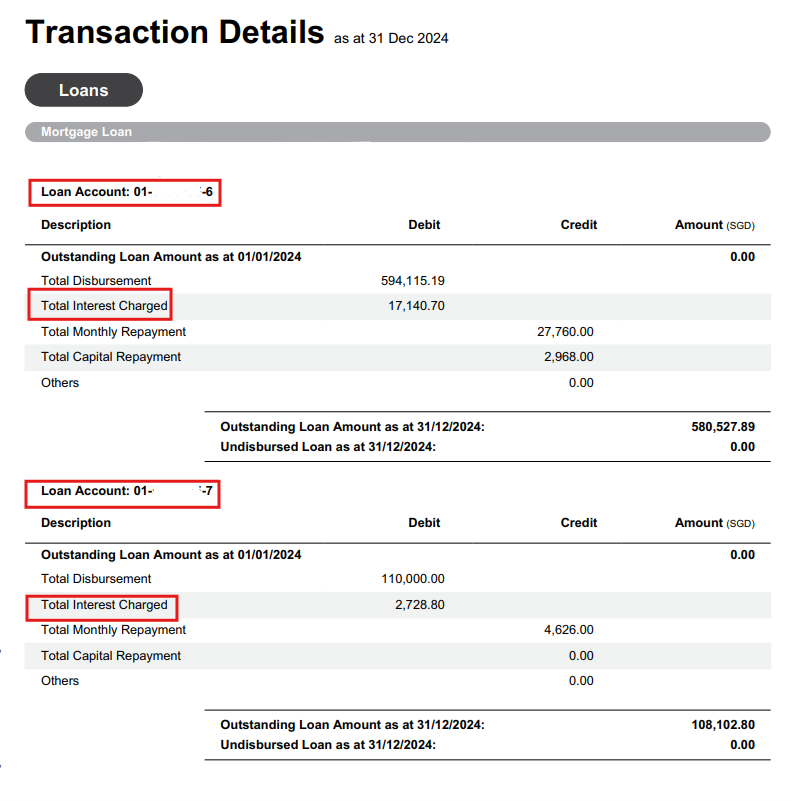792x801 pixels.
Task: Click the 2,728.80 interest charged value
Action: point(420,605)
